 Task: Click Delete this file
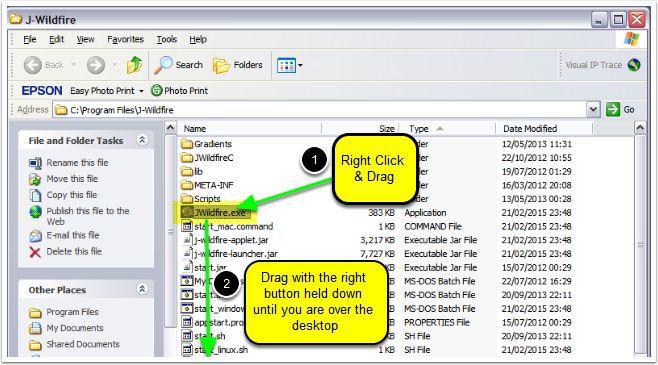click(x=74, y=251)
